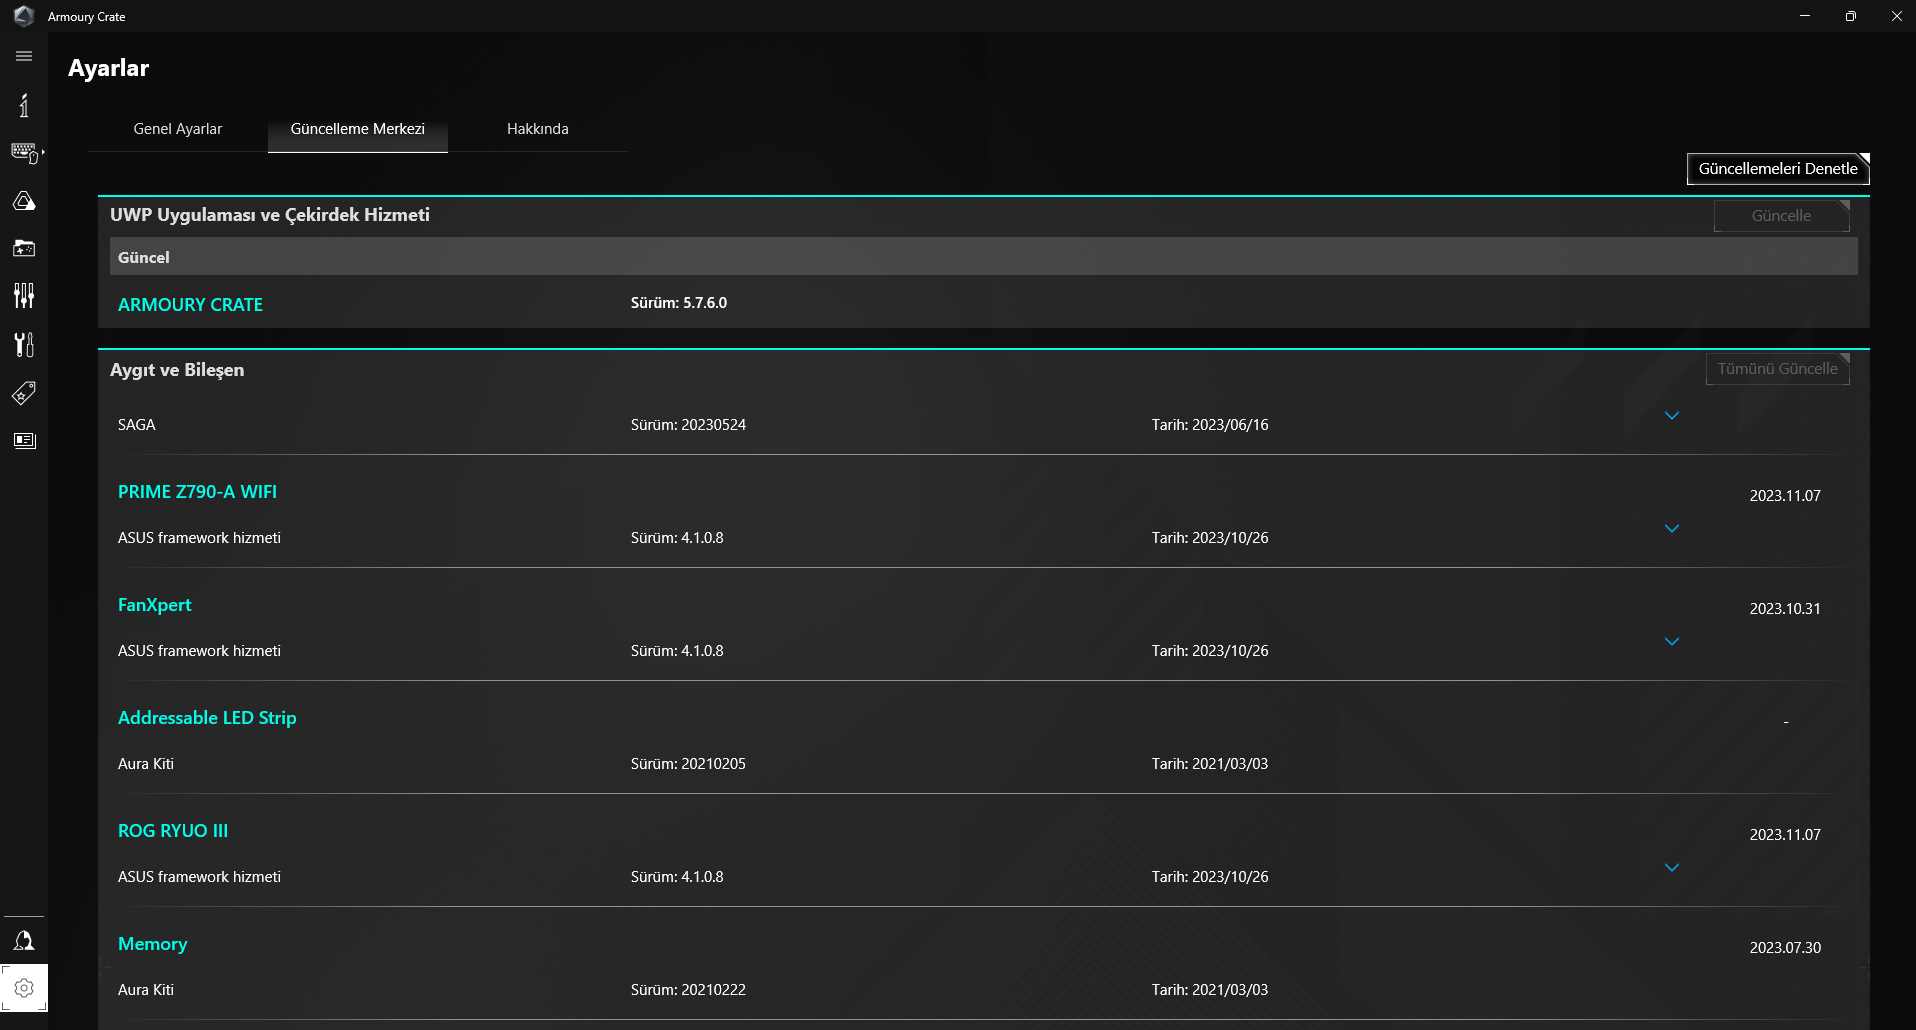1916x1030 pixels.
Task: Click the Sürüm: 20210222 value
Action: click(x=689, y=990)
